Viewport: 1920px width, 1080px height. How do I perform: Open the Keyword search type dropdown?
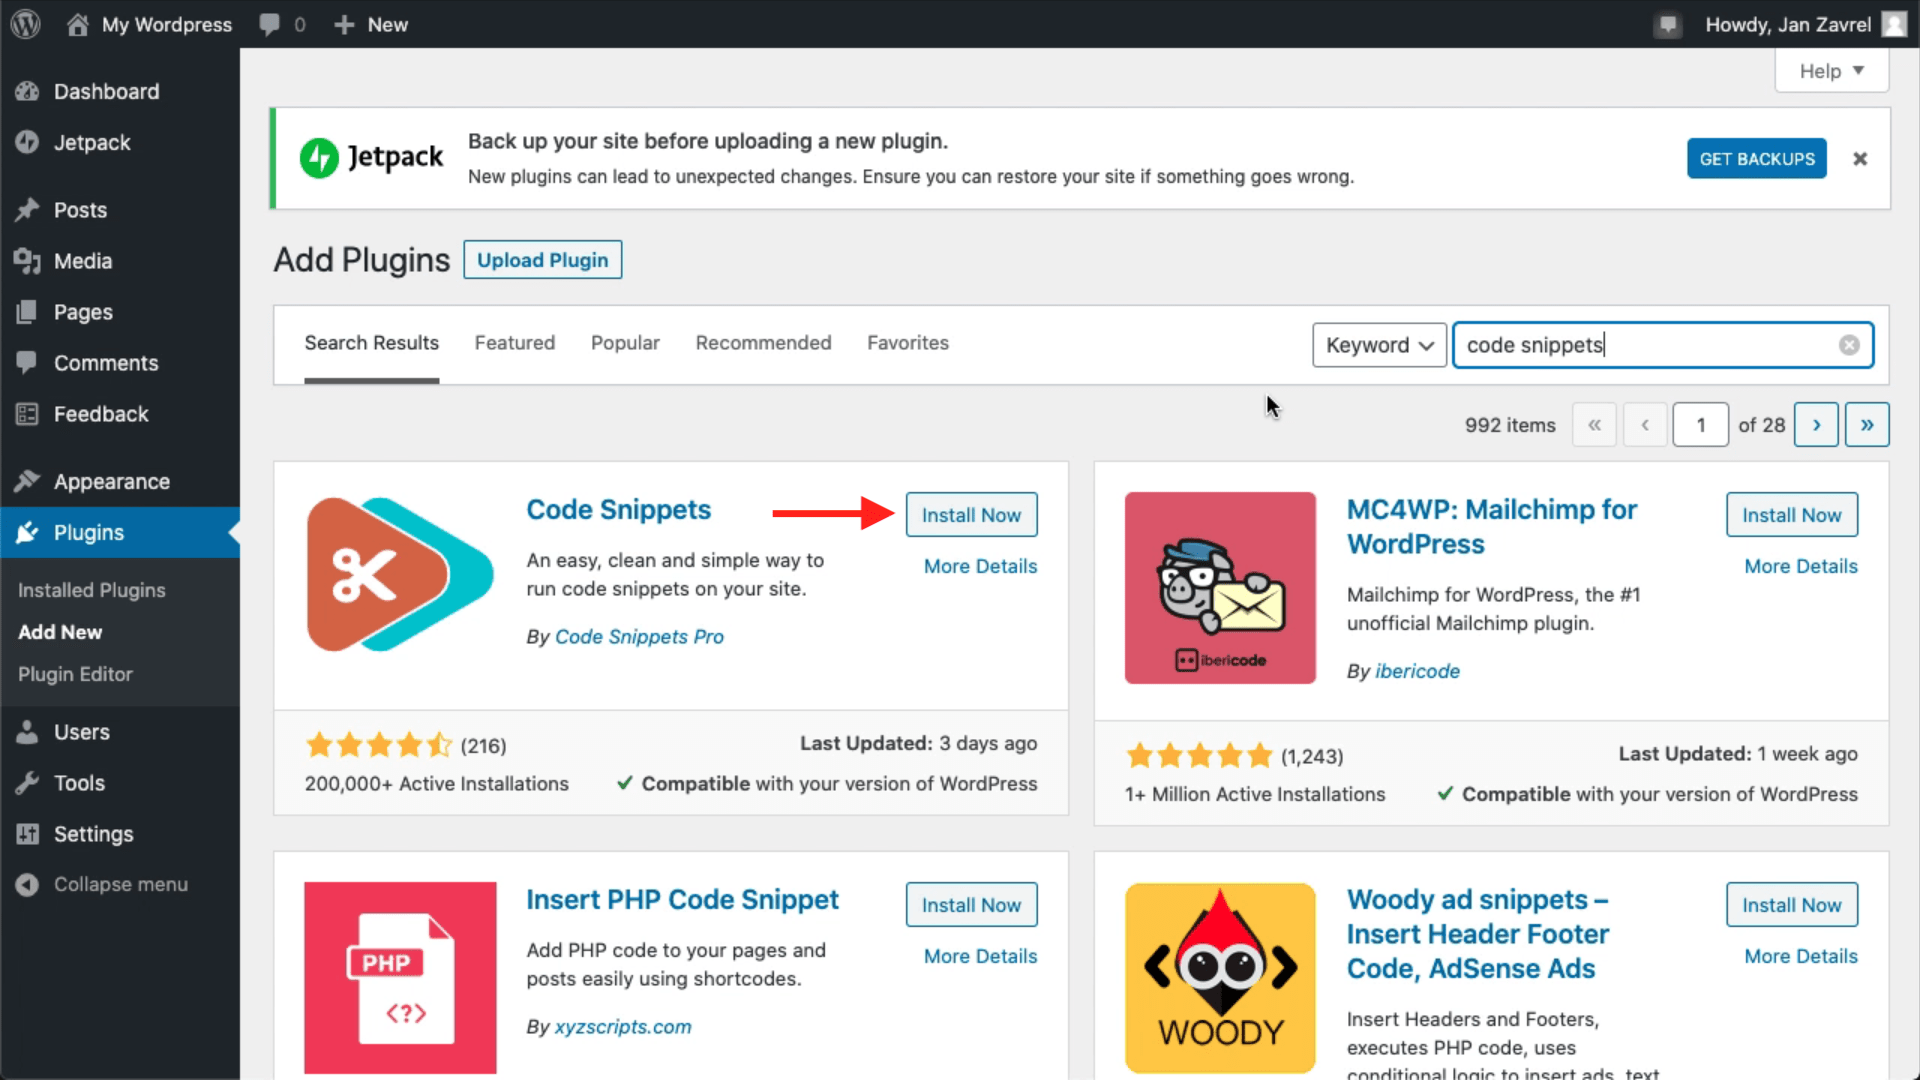(x=1379, y=345)
